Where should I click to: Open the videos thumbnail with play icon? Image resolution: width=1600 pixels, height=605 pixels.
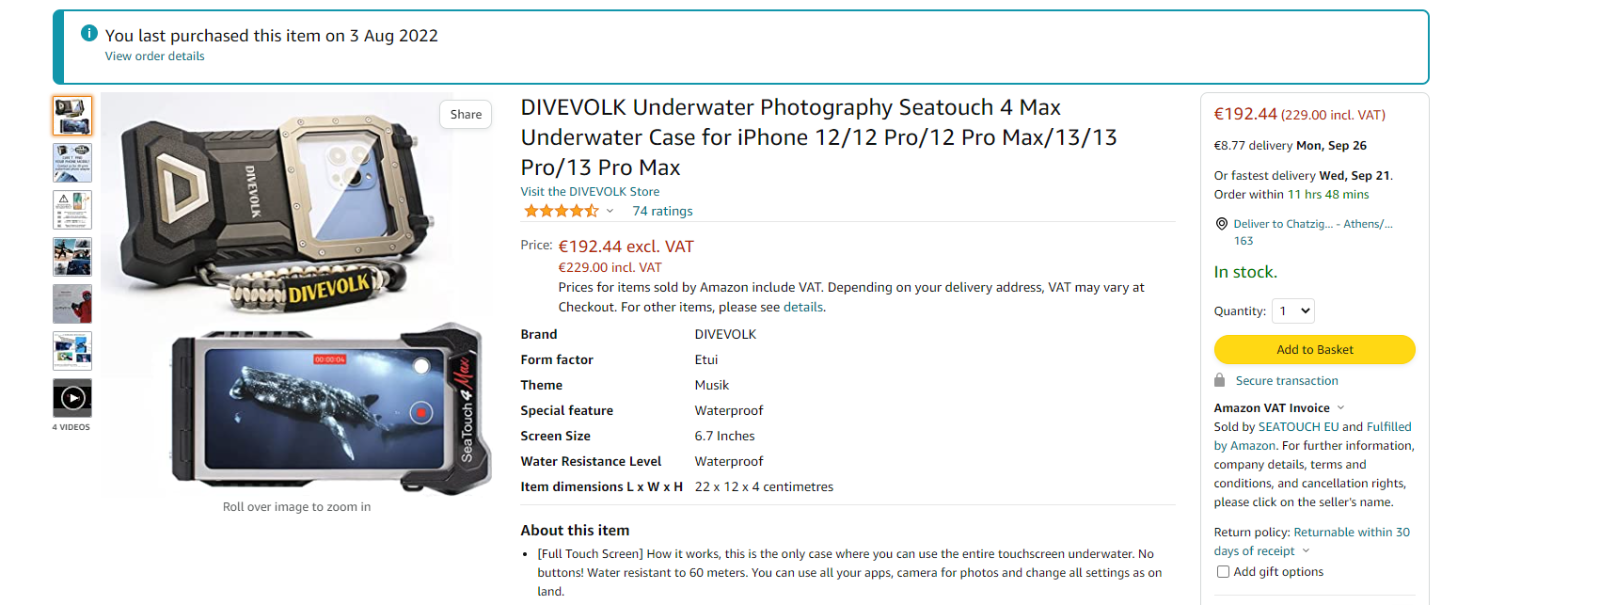coord(72,398)
